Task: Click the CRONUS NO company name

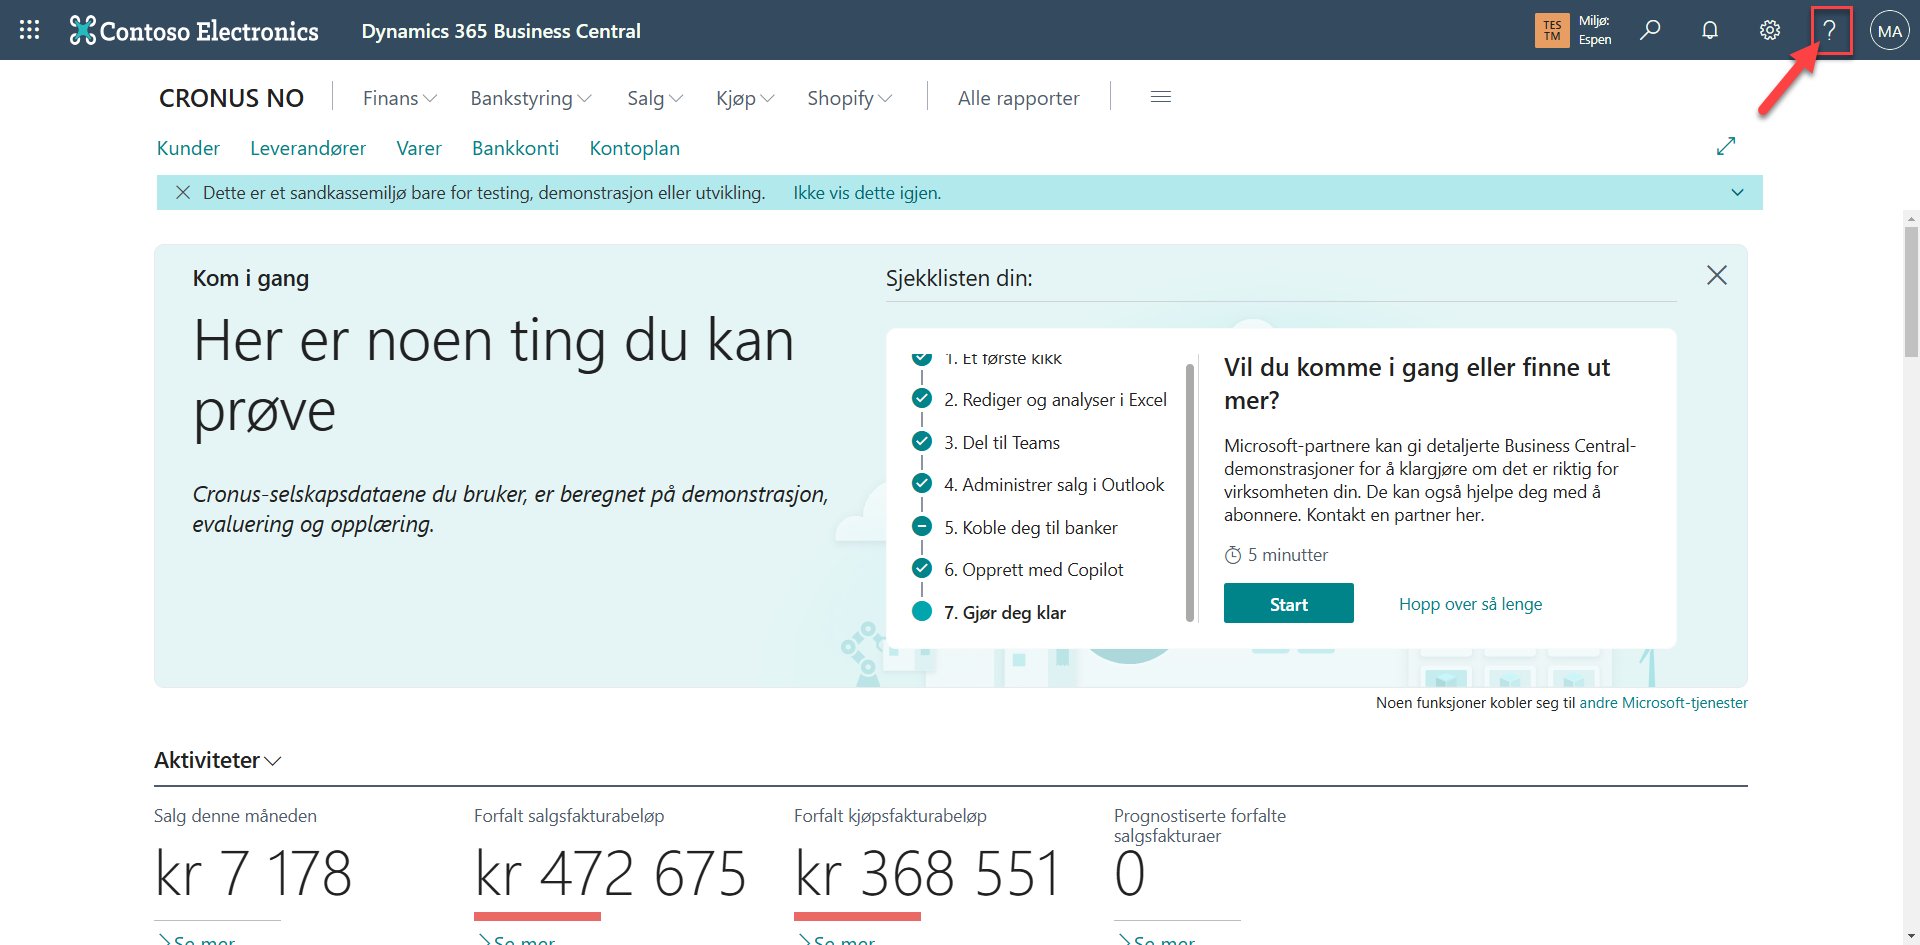Action: pos(231,98)
